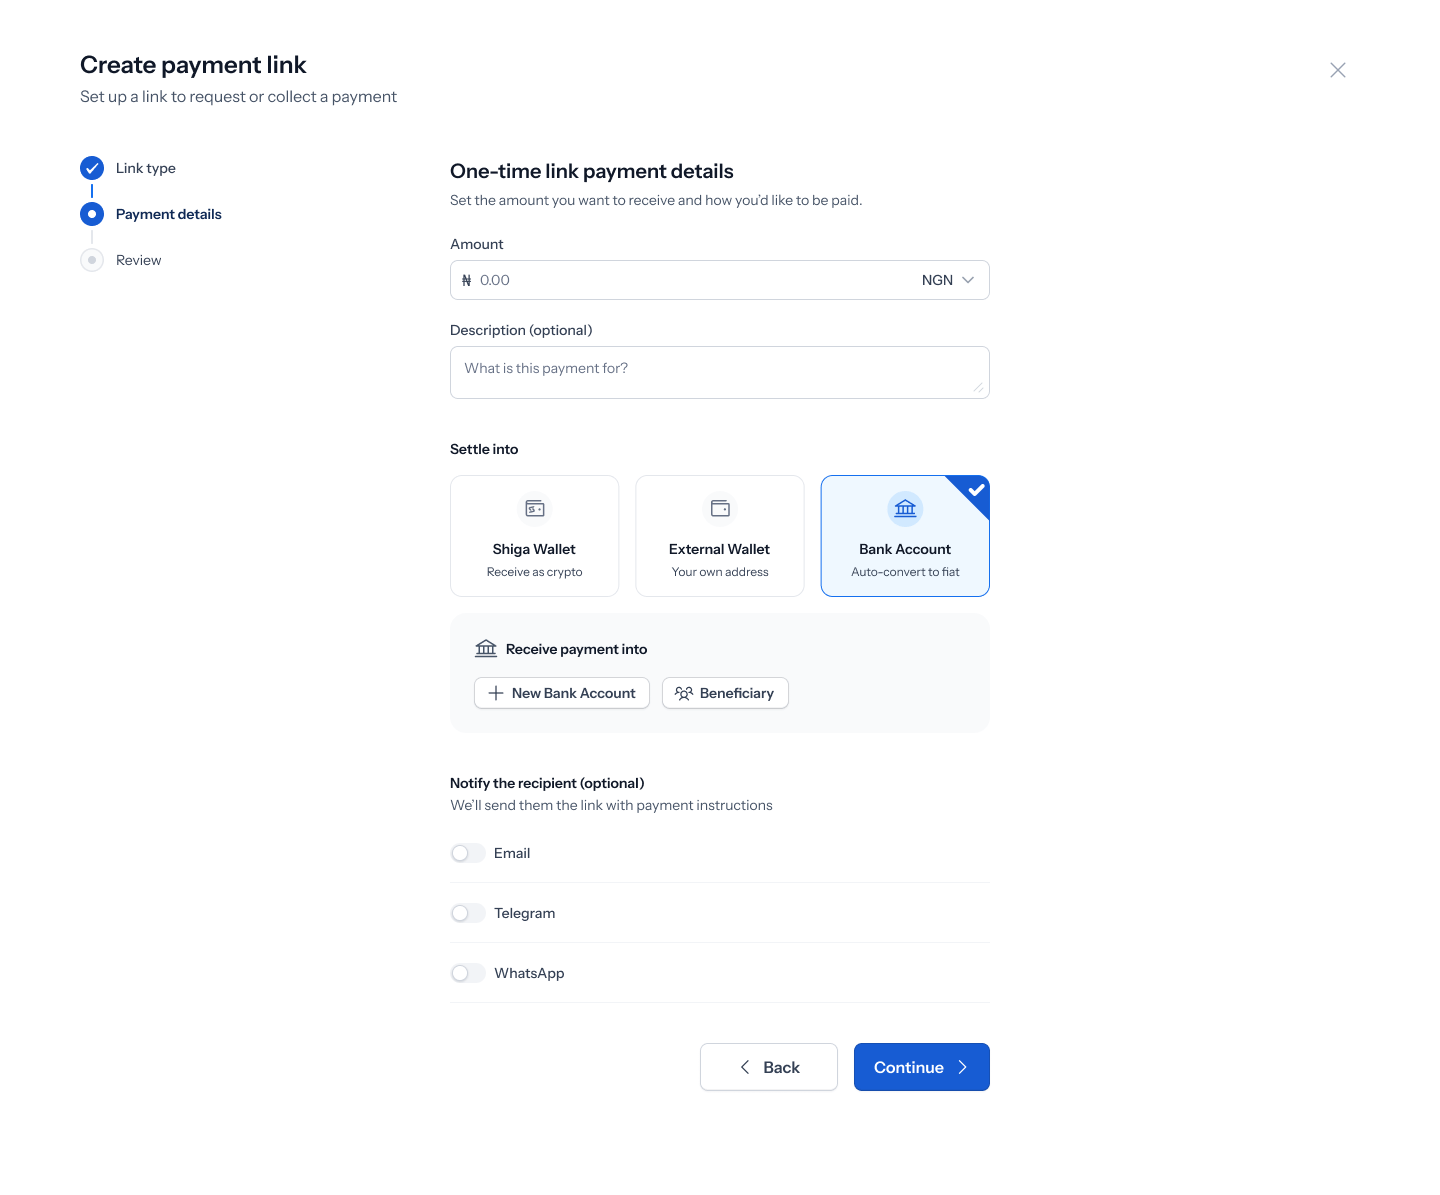Go Back to previous step
This screenshot has width=1440, height=1195.
click(x=769, y=1067)
